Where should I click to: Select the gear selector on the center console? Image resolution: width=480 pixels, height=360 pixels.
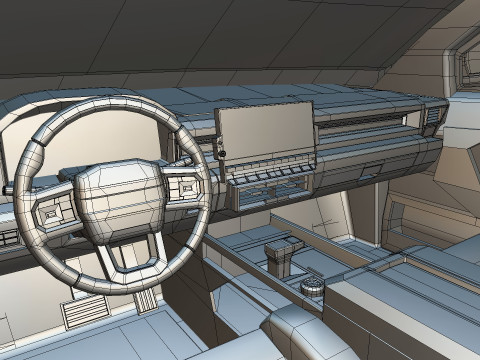(x=284, y=256)
